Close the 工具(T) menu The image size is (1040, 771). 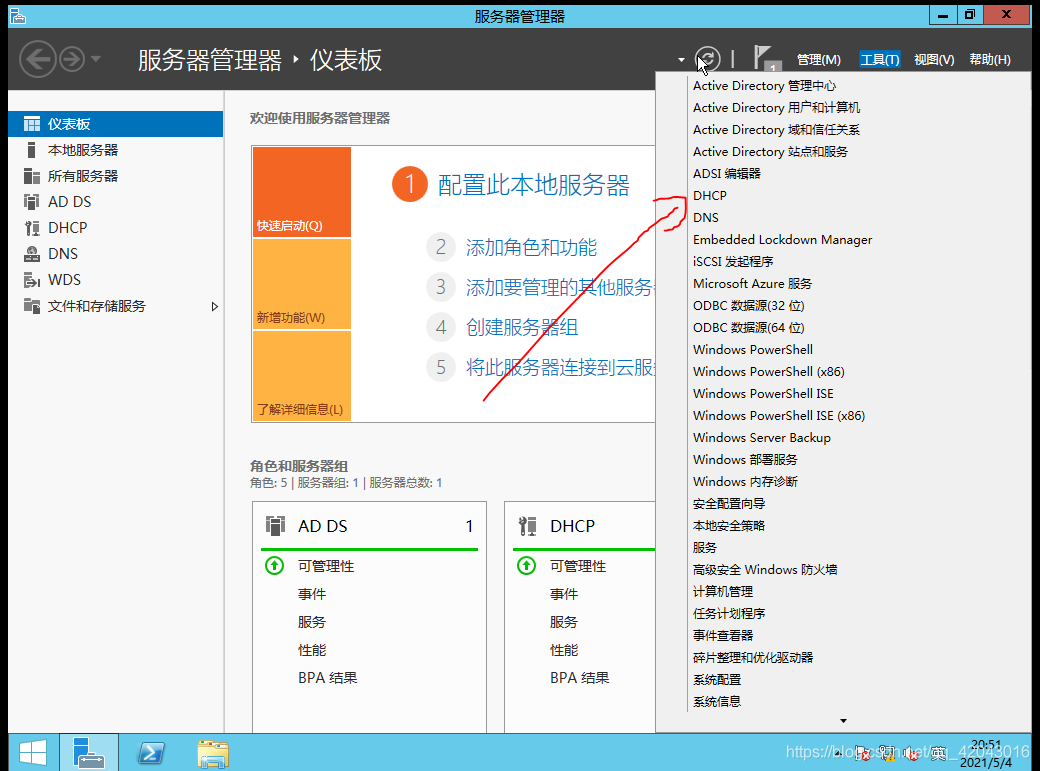(x=879, y=60)
